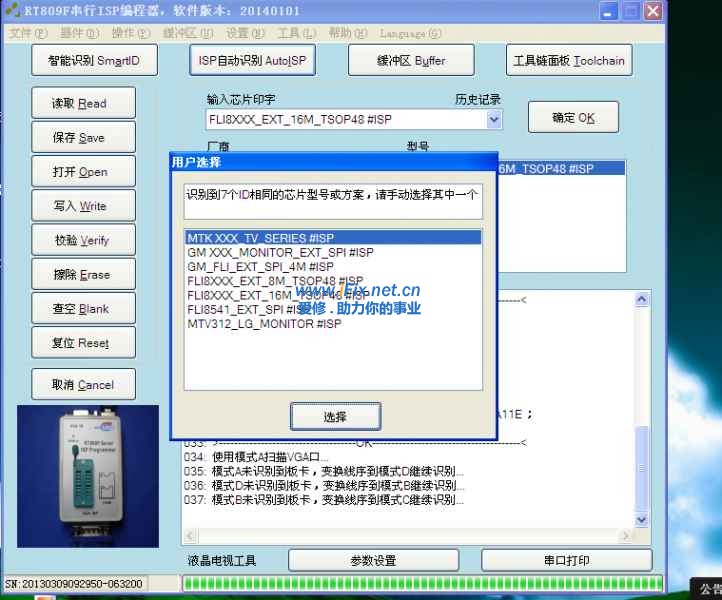Open the 操作 menu
The height and width of the screenshot is (600, 722).
pyautogui.click(x=131, y=33)
